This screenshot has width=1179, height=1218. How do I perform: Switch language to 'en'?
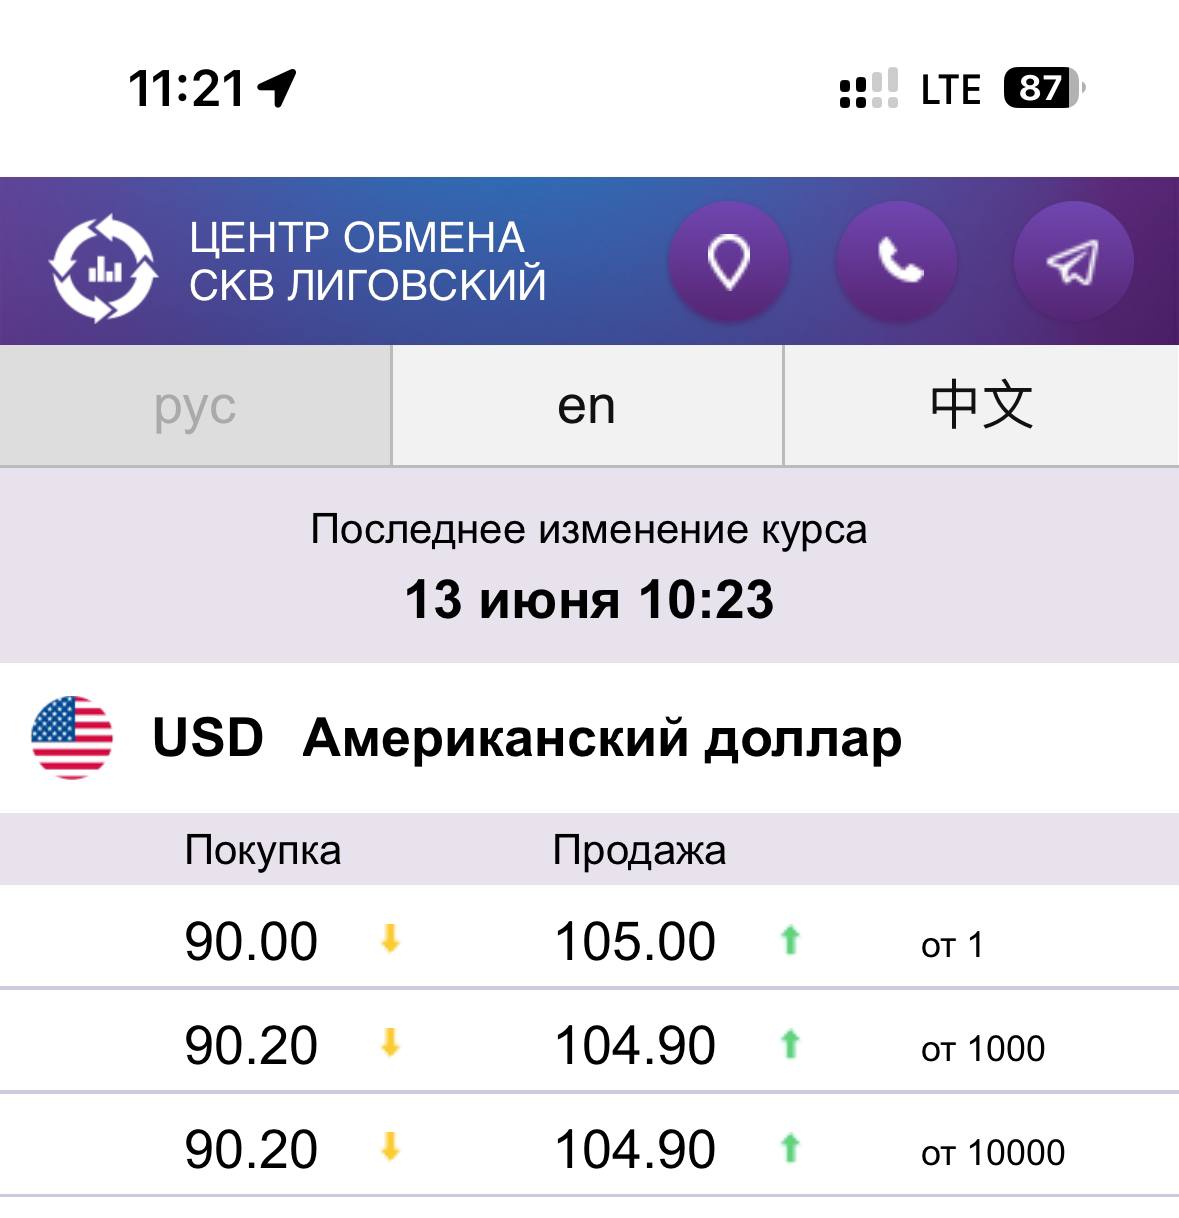click(587, 406)
